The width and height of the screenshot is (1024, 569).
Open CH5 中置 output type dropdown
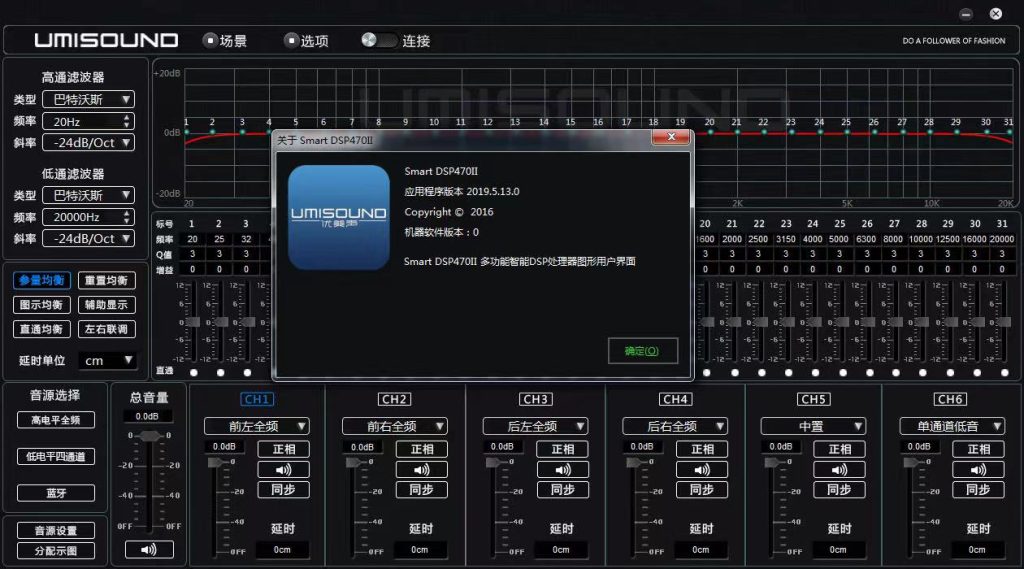[x=813, y=427]
